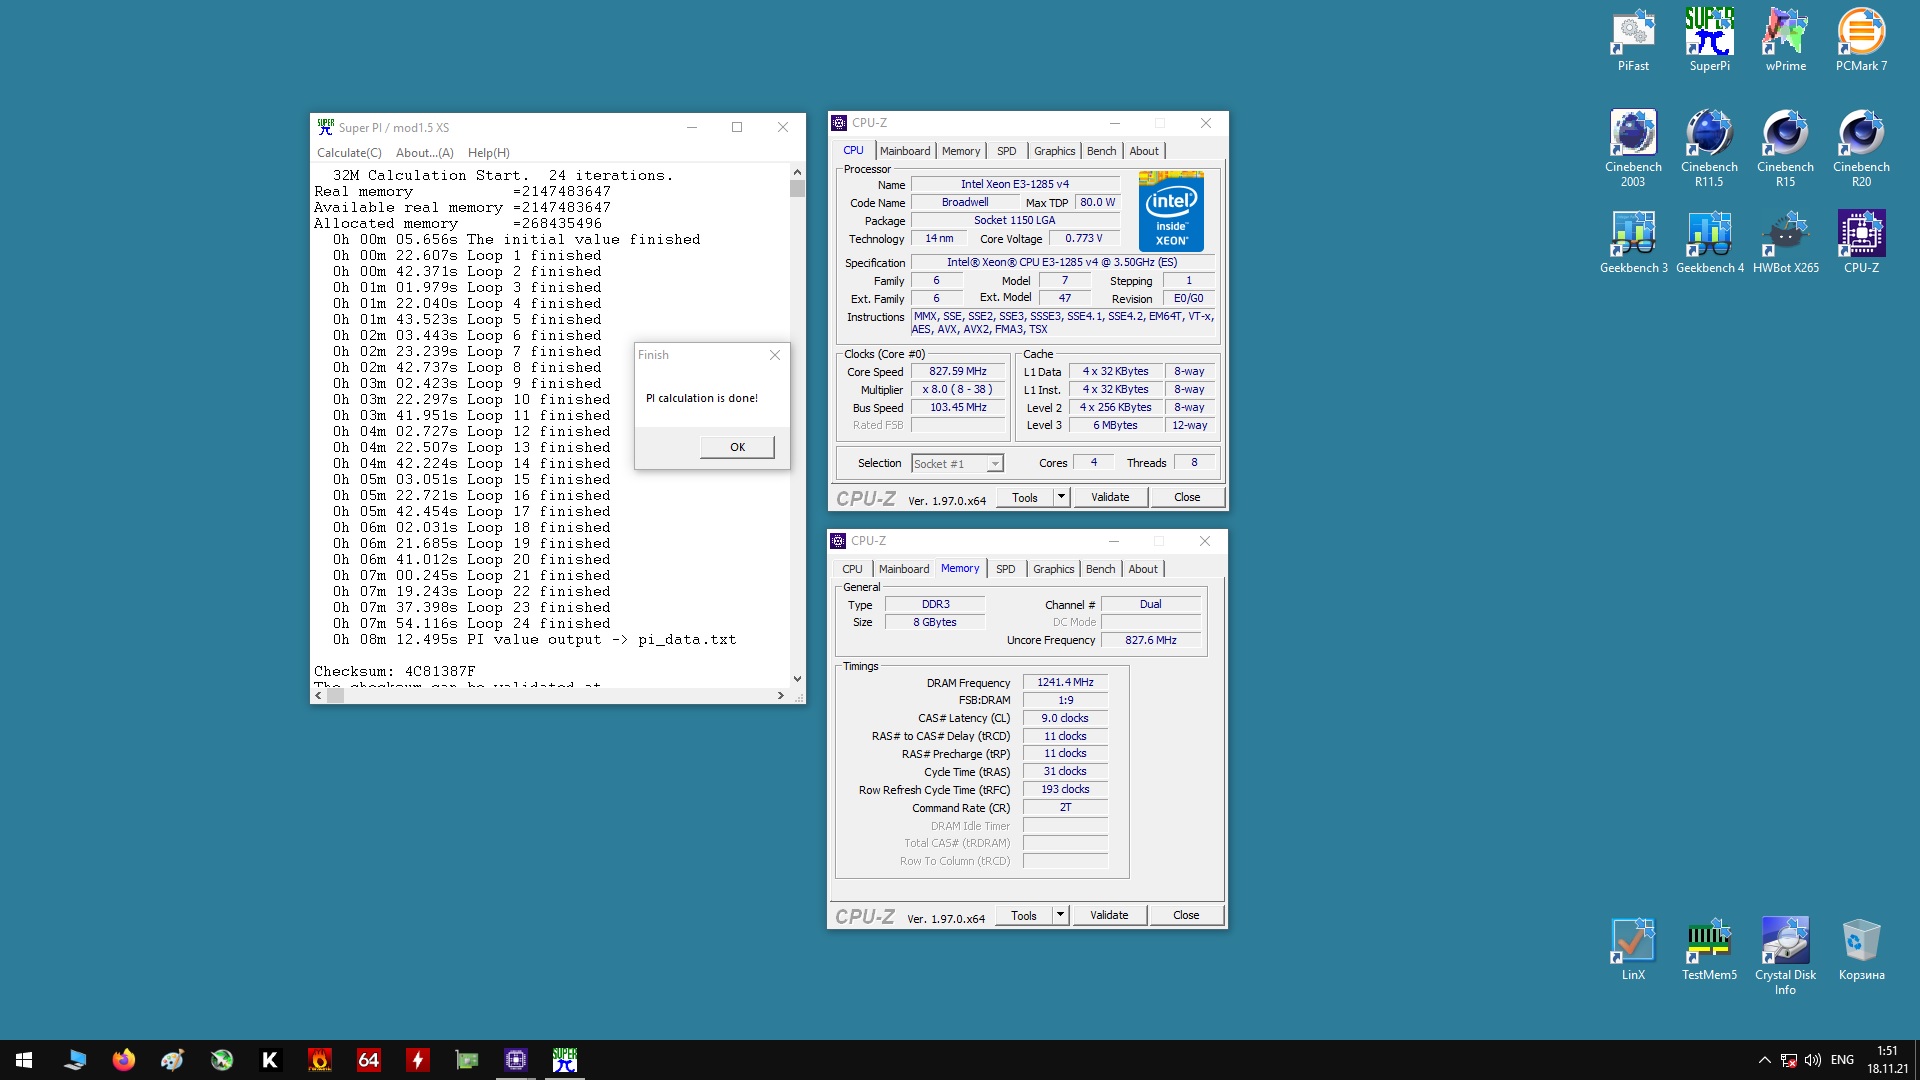Select the Корзина recycle bin icon
The image size is (1920, 1080).
point(1861,949)
